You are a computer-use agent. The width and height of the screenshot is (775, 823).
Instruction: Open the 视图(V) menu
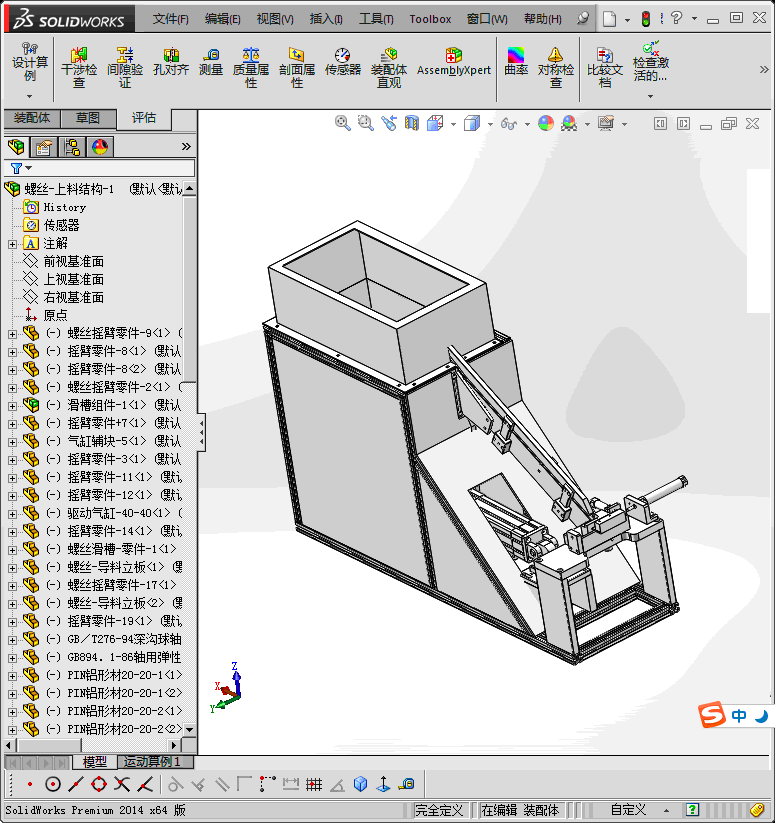275,19
